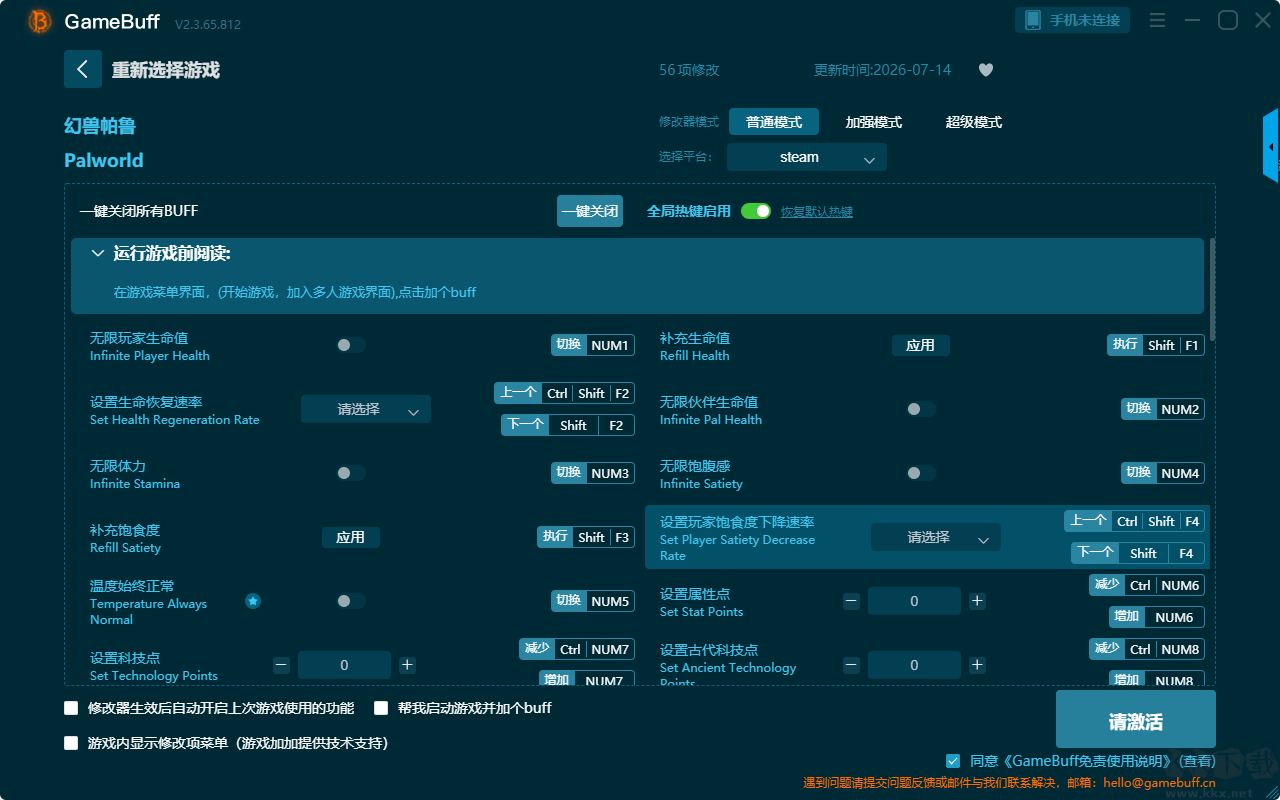This screenshot has height=800, width=1280.
Task: Toggle Infinite Satiety switch
Action: (921, 473)
